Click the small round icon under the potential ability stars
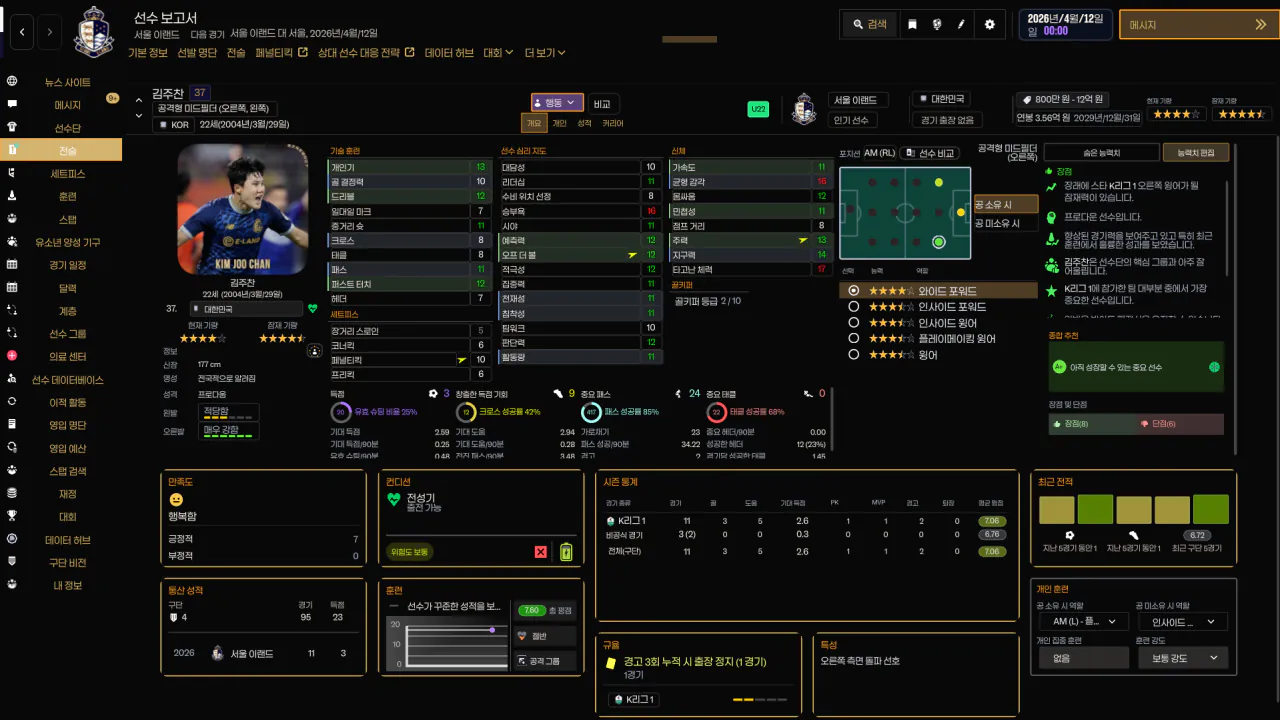The width and height of the screenshot is (1280, 720). click(315, 351)
